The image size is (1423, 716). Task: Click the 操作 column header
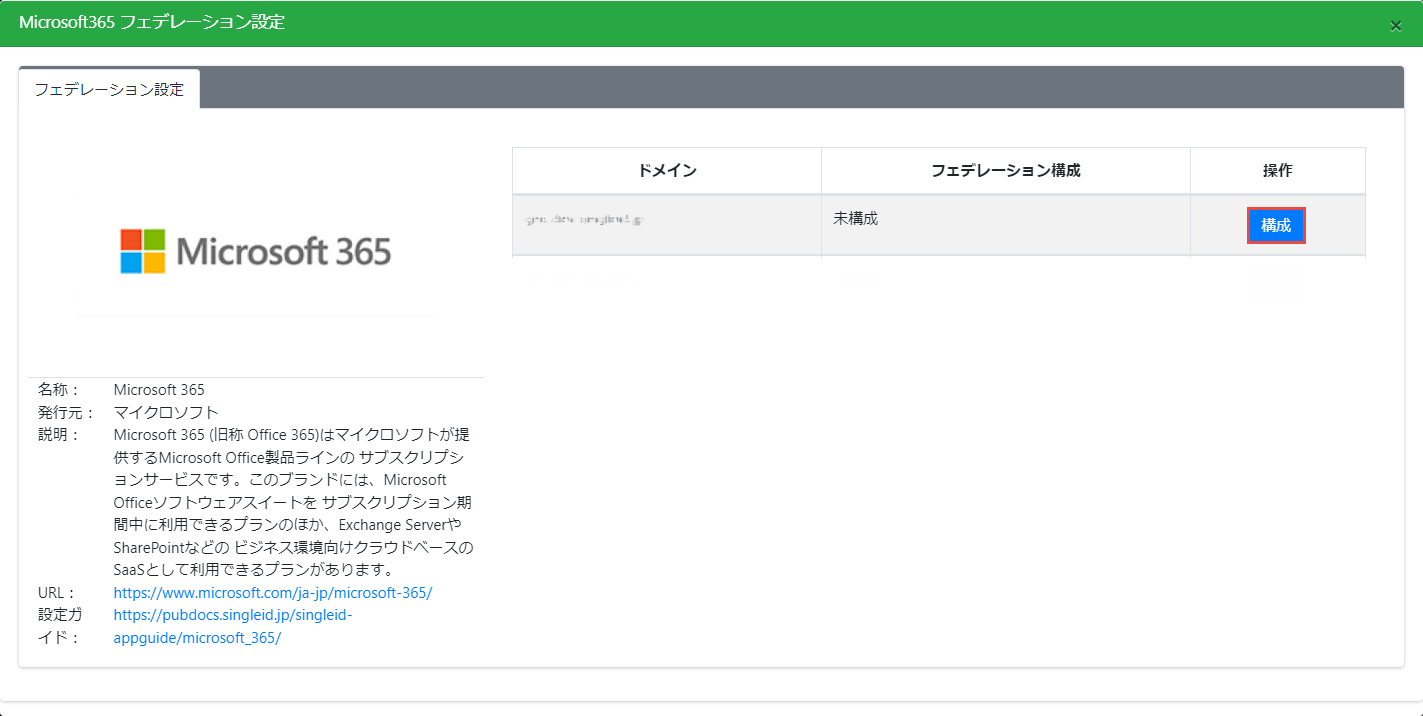tap(1277, 171)
